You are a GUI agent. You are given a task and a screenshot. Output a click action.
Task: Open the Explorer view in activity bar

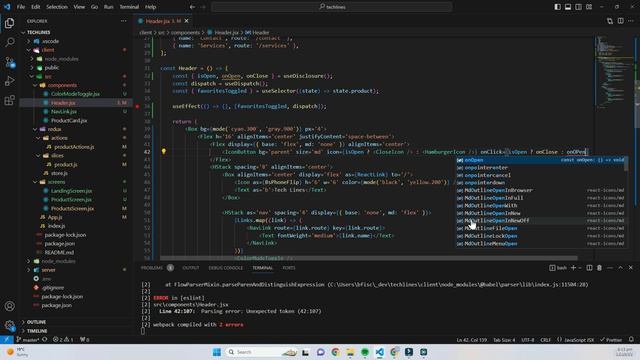[9, 23]
